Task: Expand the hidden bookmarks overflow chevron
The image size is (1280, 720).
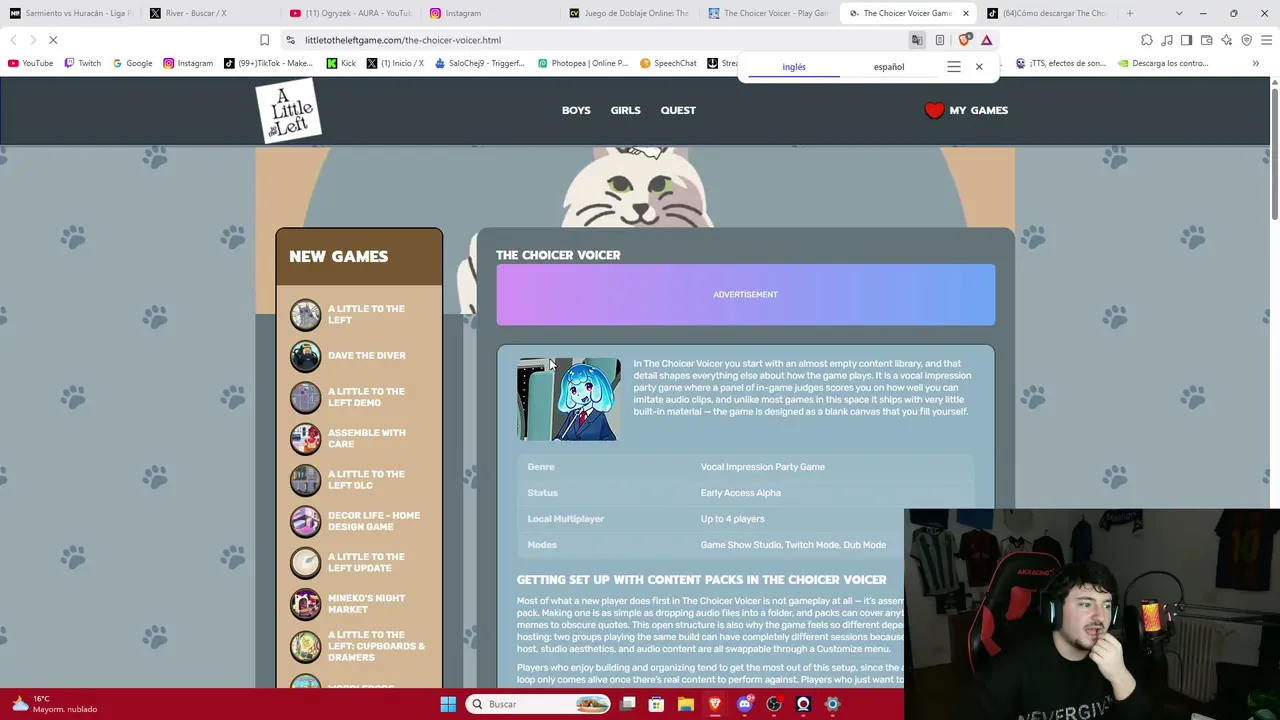Action: (x=1255, y=63)
